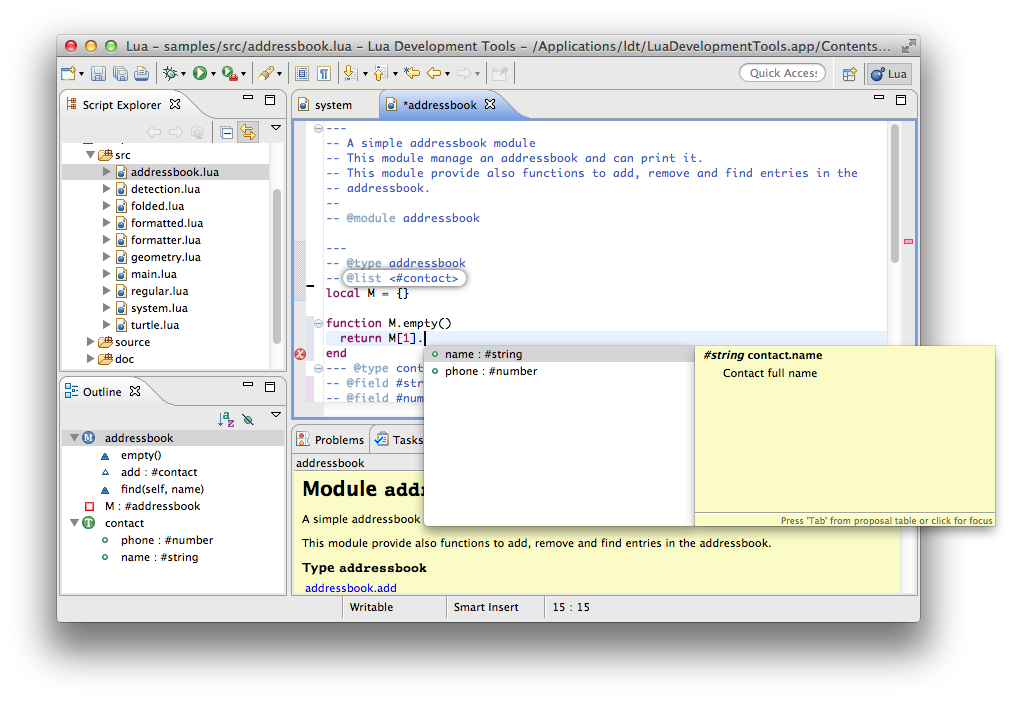Select geometry.lua file

pyautogui.click(x=165, y=257)
